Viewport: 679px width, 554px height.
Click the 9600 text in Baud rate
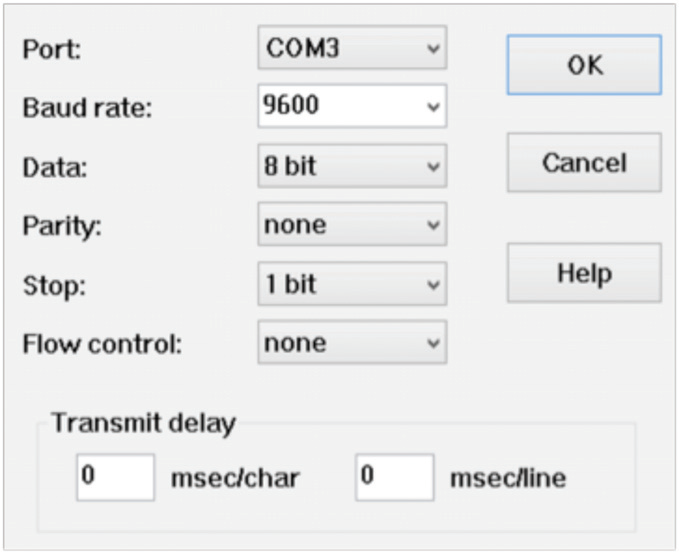(291, 105)
